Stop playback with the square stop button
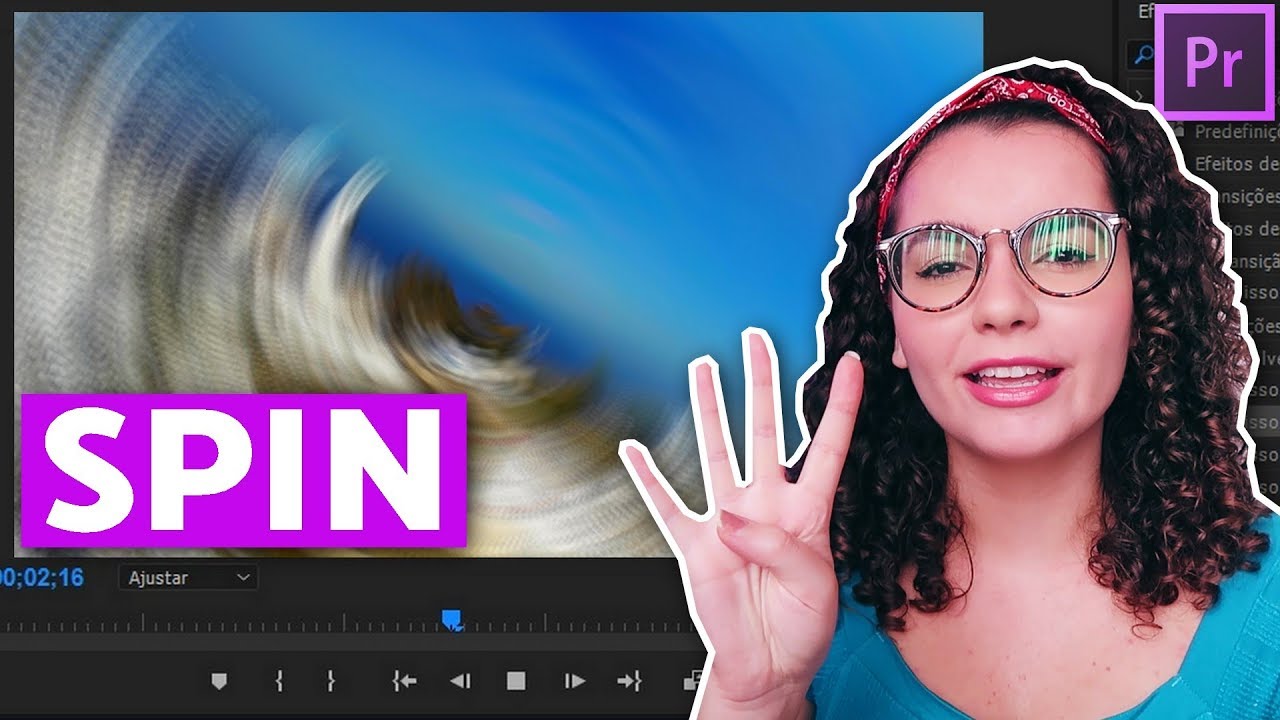The height and width of the screenshot is (720, 1280). click(516, 681)
